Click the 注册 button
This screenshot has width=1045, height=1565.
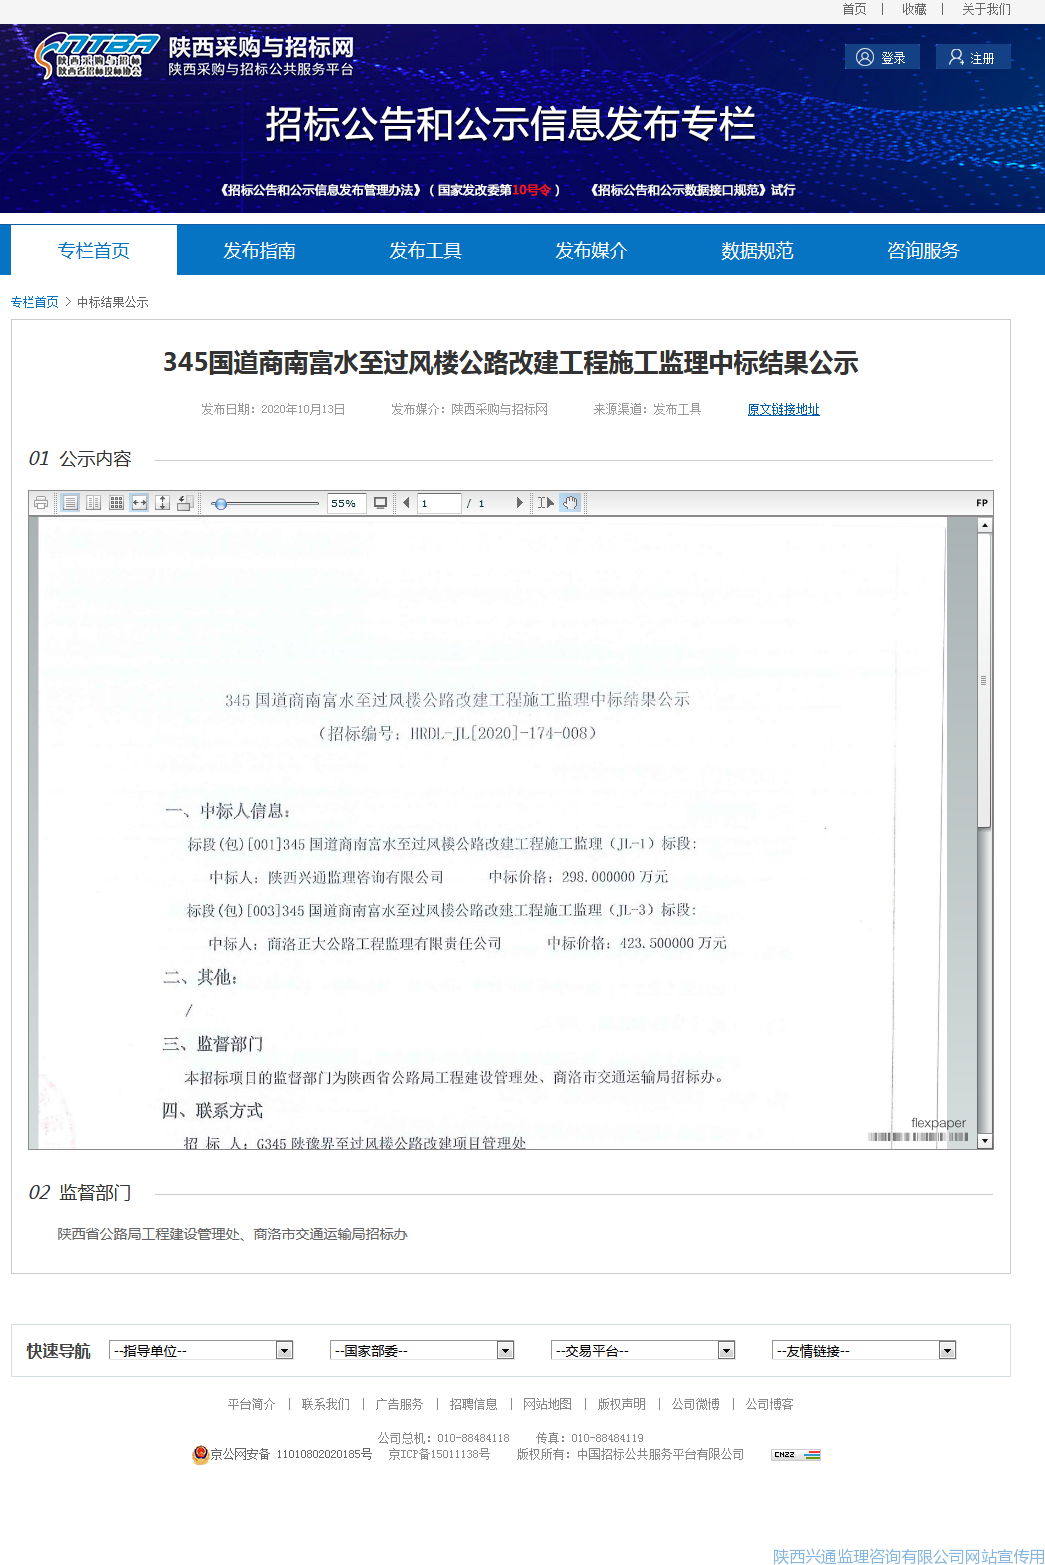[973, 57]
